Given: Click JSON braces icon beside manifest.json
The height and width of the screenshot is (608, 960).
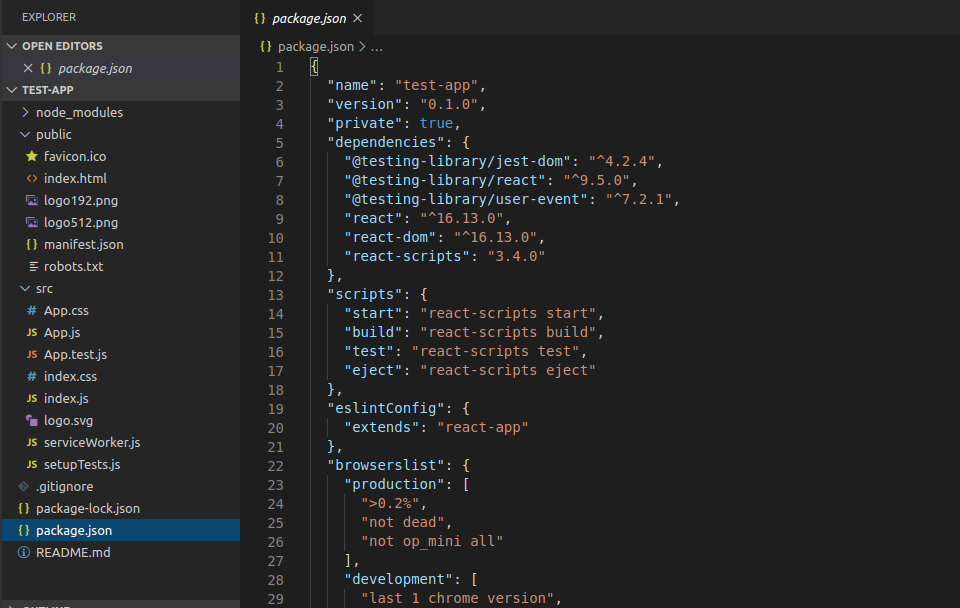Looking at the screenshot, I should coord(32,244).
